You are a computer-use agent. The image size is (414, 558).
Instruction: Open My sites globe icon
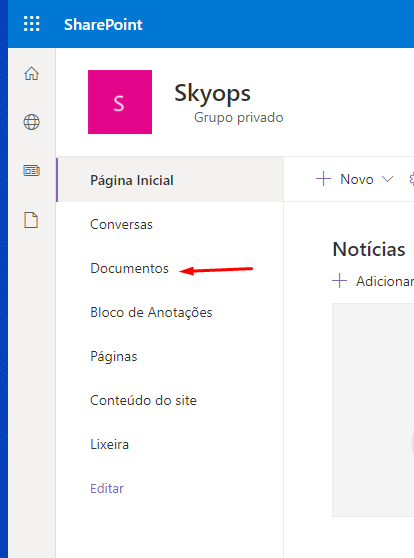(31, 122)
